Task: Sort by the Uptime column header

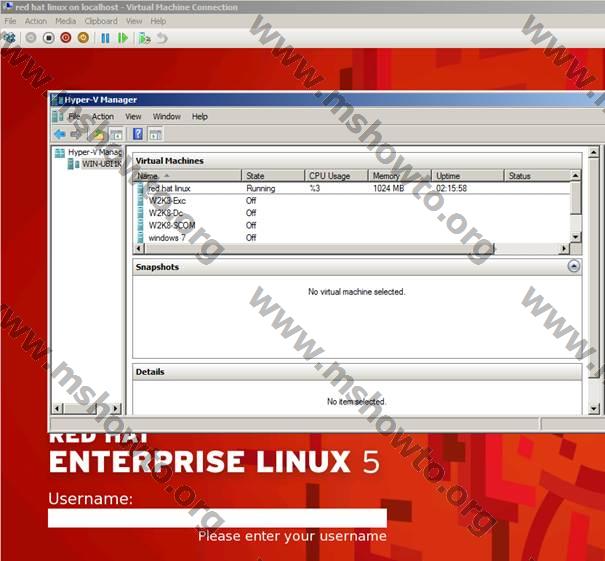Action: point(468,176)
